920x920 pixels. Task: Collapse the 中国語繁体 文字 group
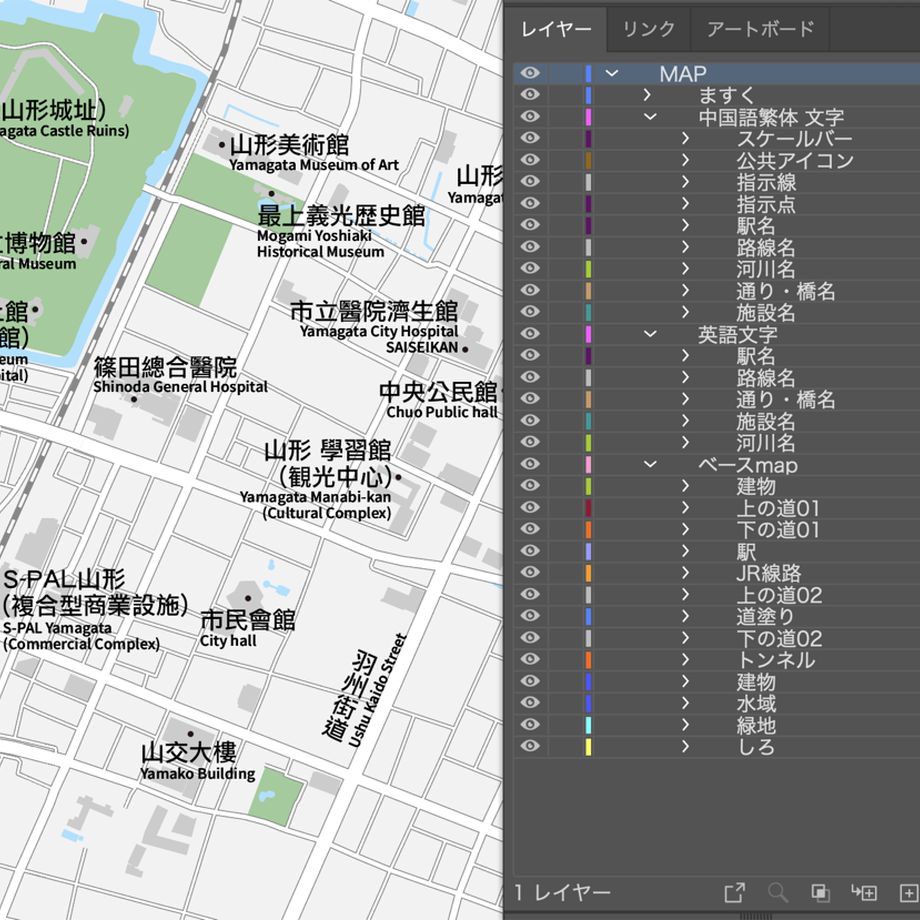point(650,116)
